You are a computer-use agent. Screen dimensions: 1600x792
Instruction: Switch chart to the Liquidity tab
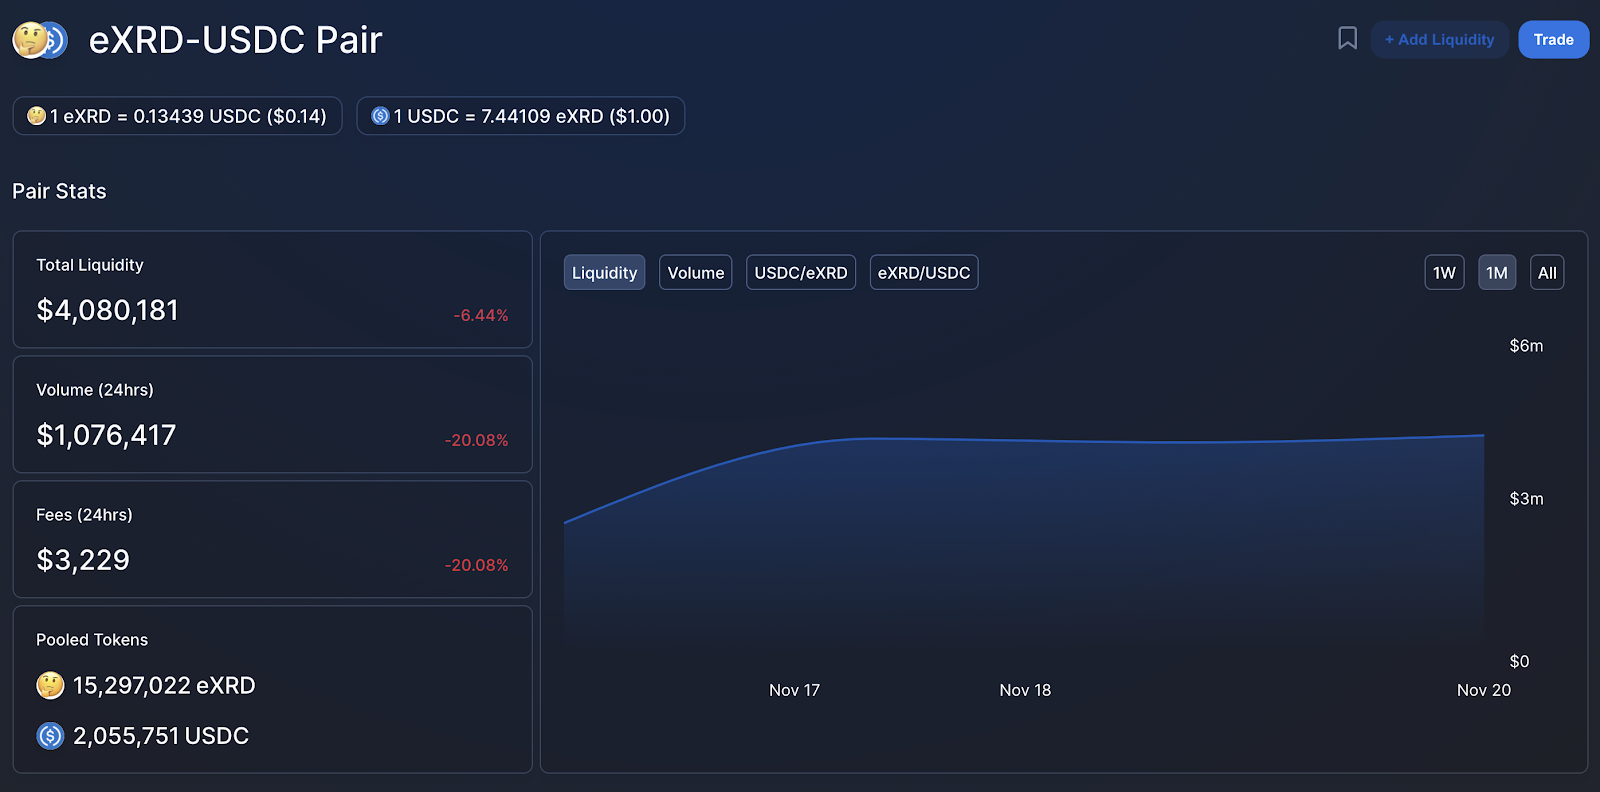pos(604,273)
